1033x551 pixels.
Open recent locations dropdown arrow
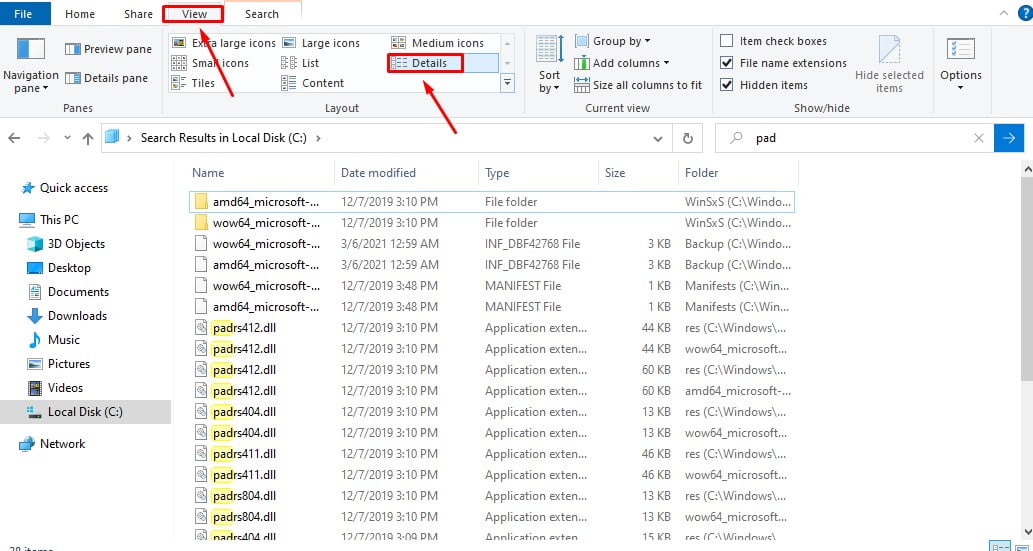point(67,138)
